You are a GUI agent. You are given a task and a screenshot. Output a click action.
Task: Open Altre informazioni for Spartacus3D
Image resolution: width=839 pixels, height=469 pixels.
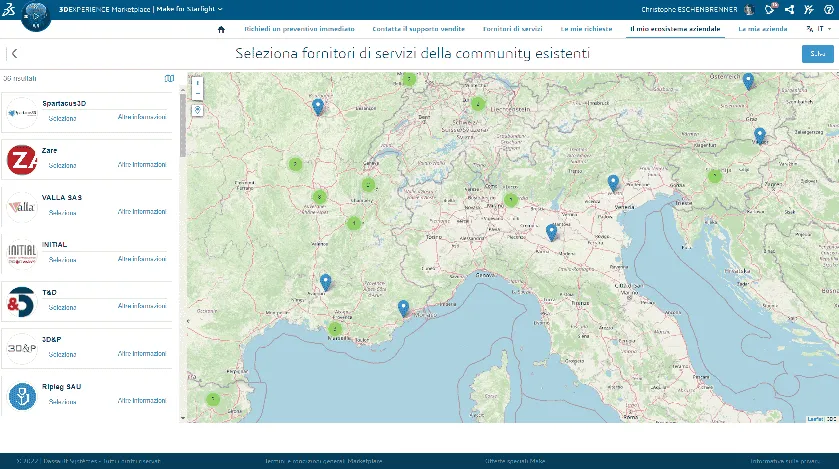click(142, 117)
